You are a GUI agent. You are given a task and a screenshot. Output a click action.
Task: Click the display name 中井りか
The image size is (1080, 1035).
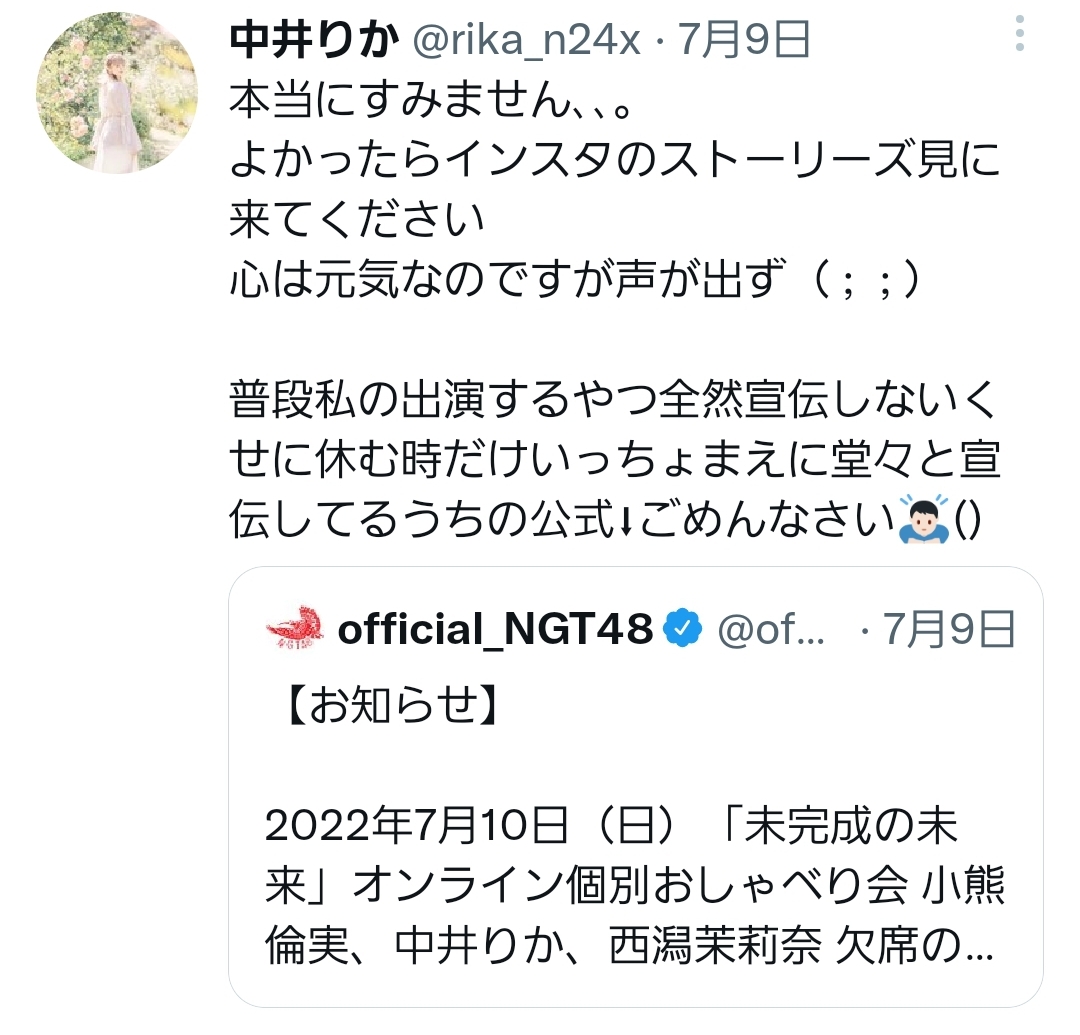(x=314, y=40)
